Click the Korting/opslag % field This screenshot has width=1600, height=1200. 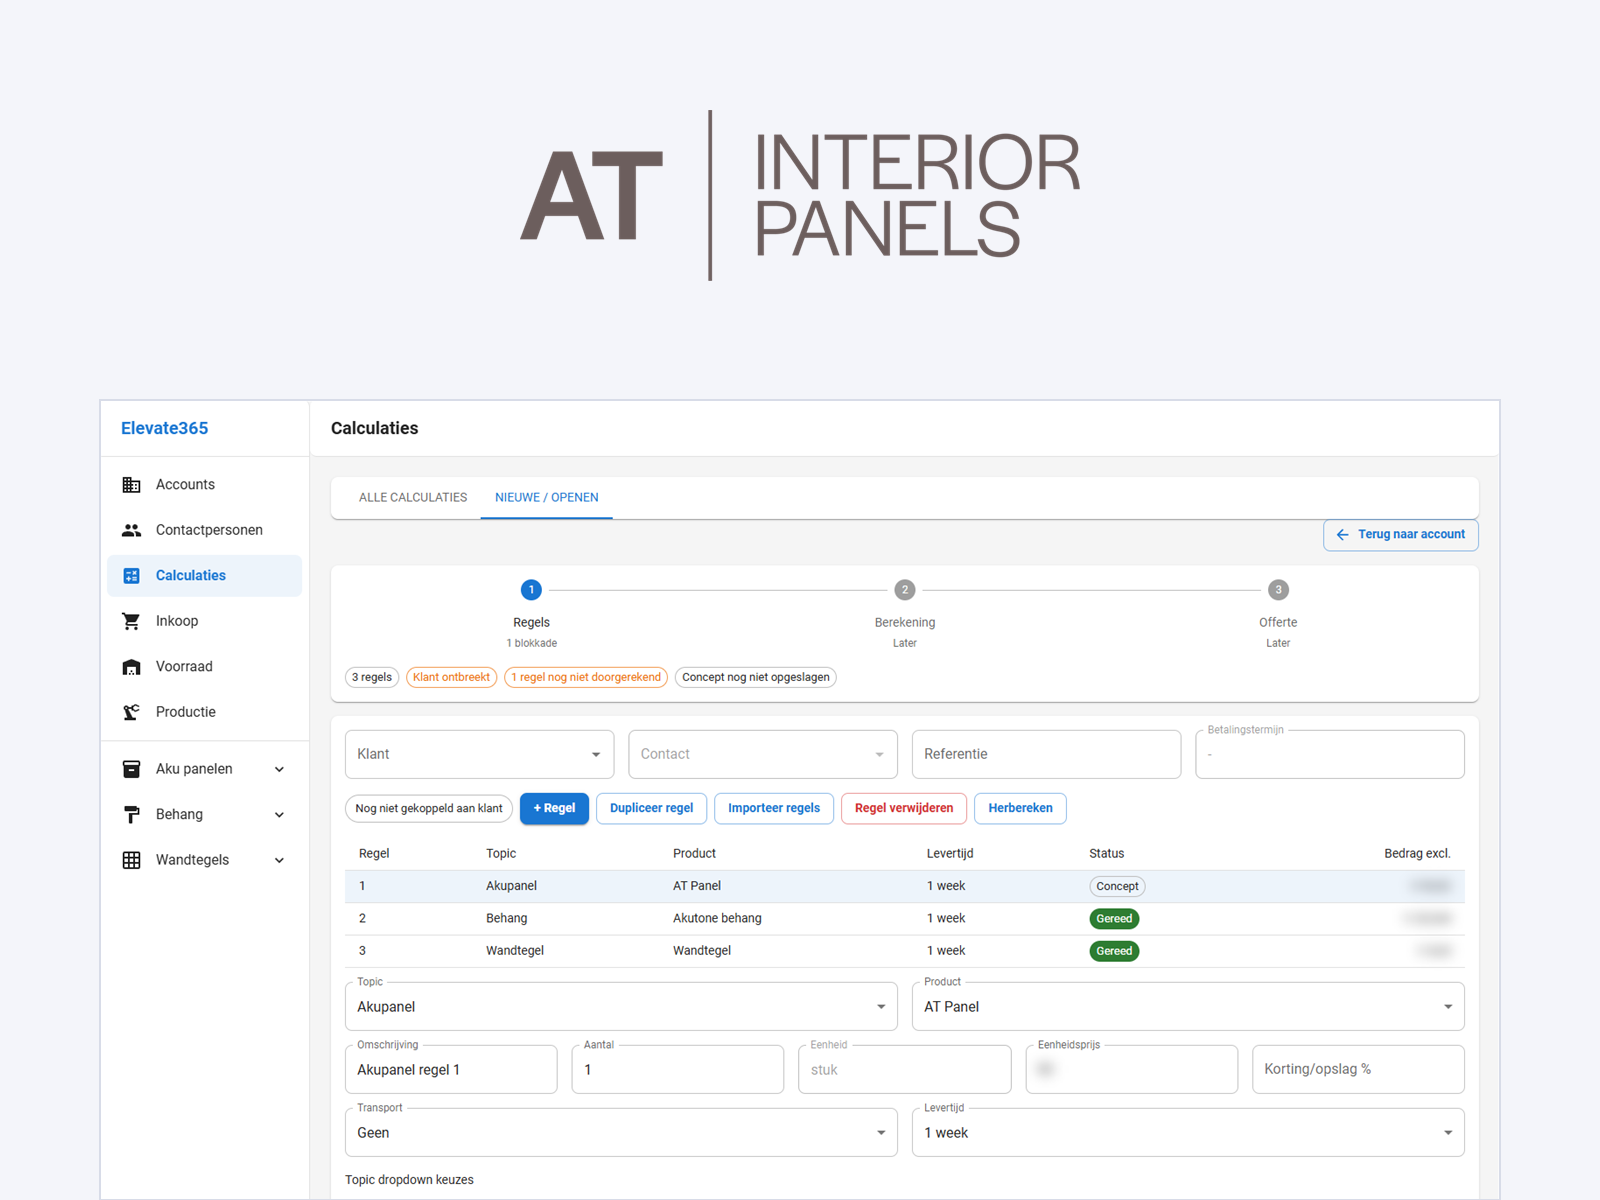(1359, 1070)
